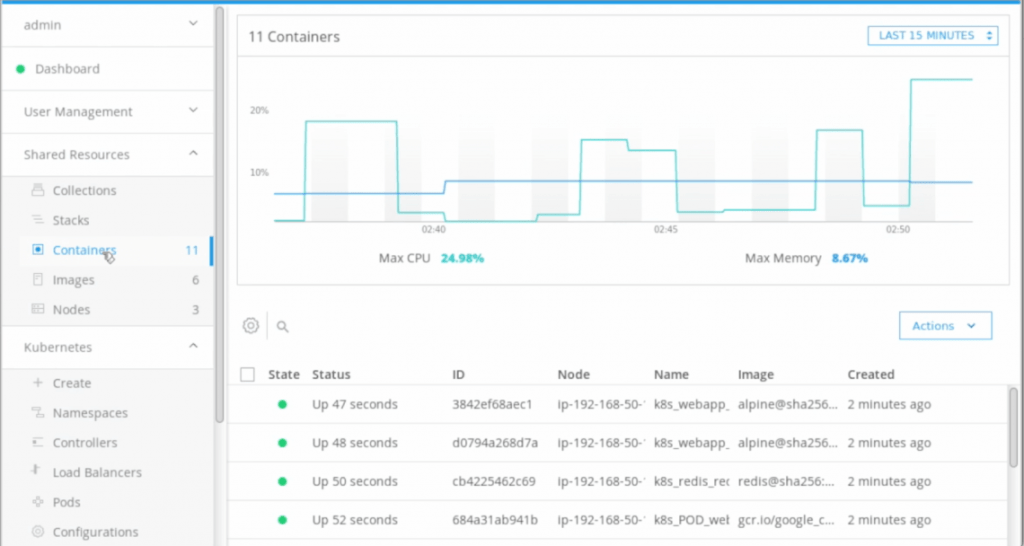Open the Last 15 Minutes time range dropdown
Screen dimensions: 1024x546
933,35
